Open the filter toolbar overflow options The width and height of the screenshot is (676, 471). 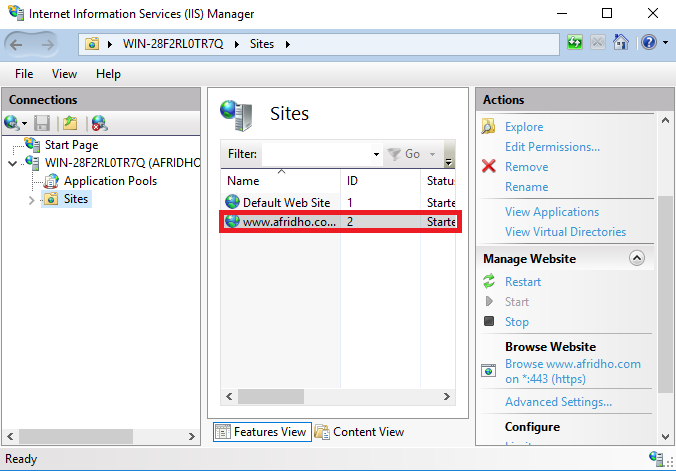(449, 154)
